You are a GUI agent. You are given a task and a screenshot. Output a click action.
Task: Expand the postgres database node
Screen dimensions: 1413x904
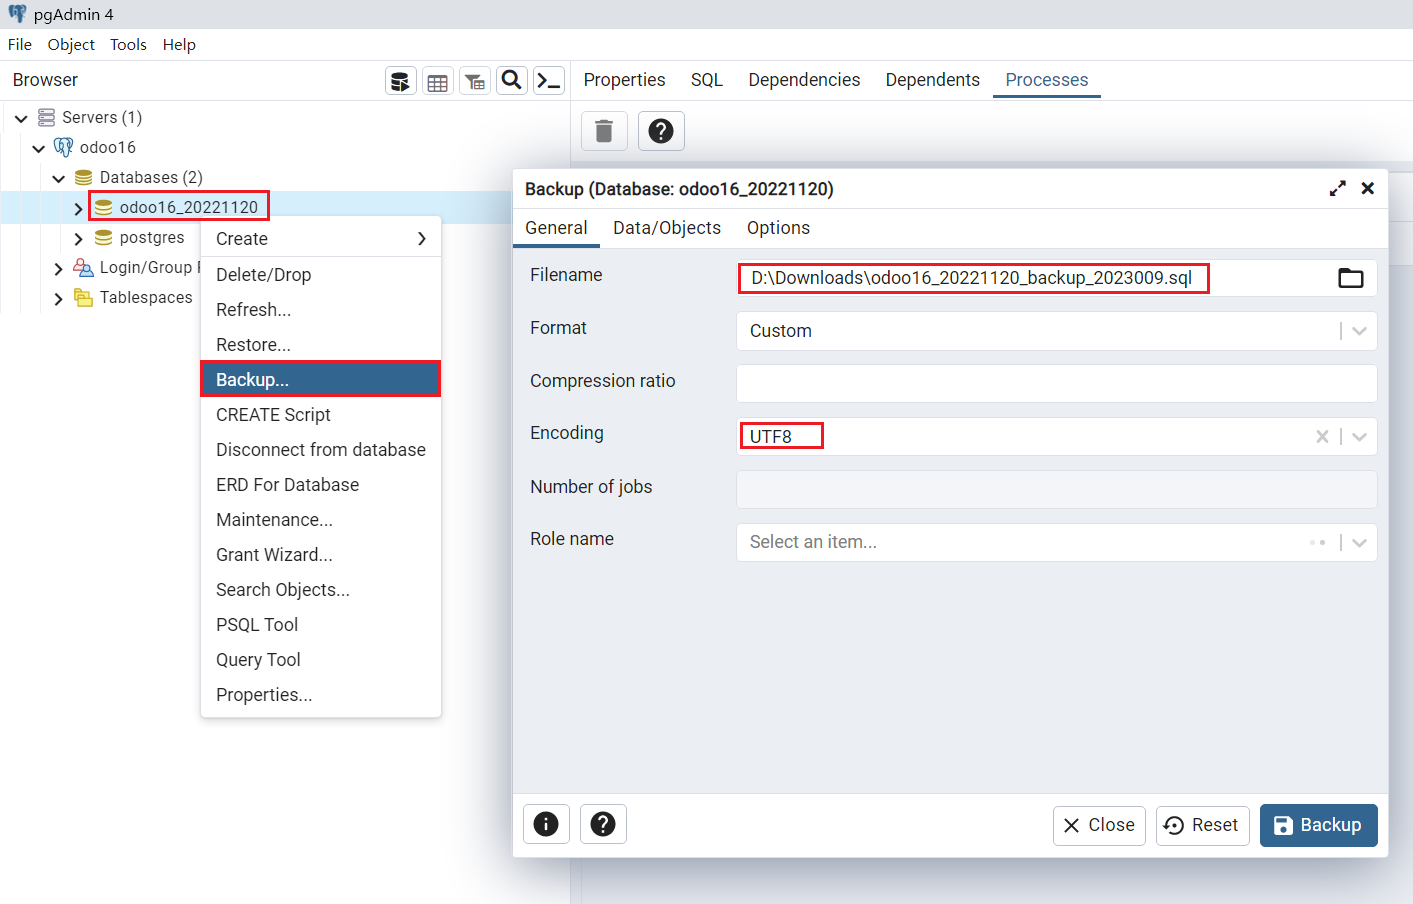[x=78, y=239]
